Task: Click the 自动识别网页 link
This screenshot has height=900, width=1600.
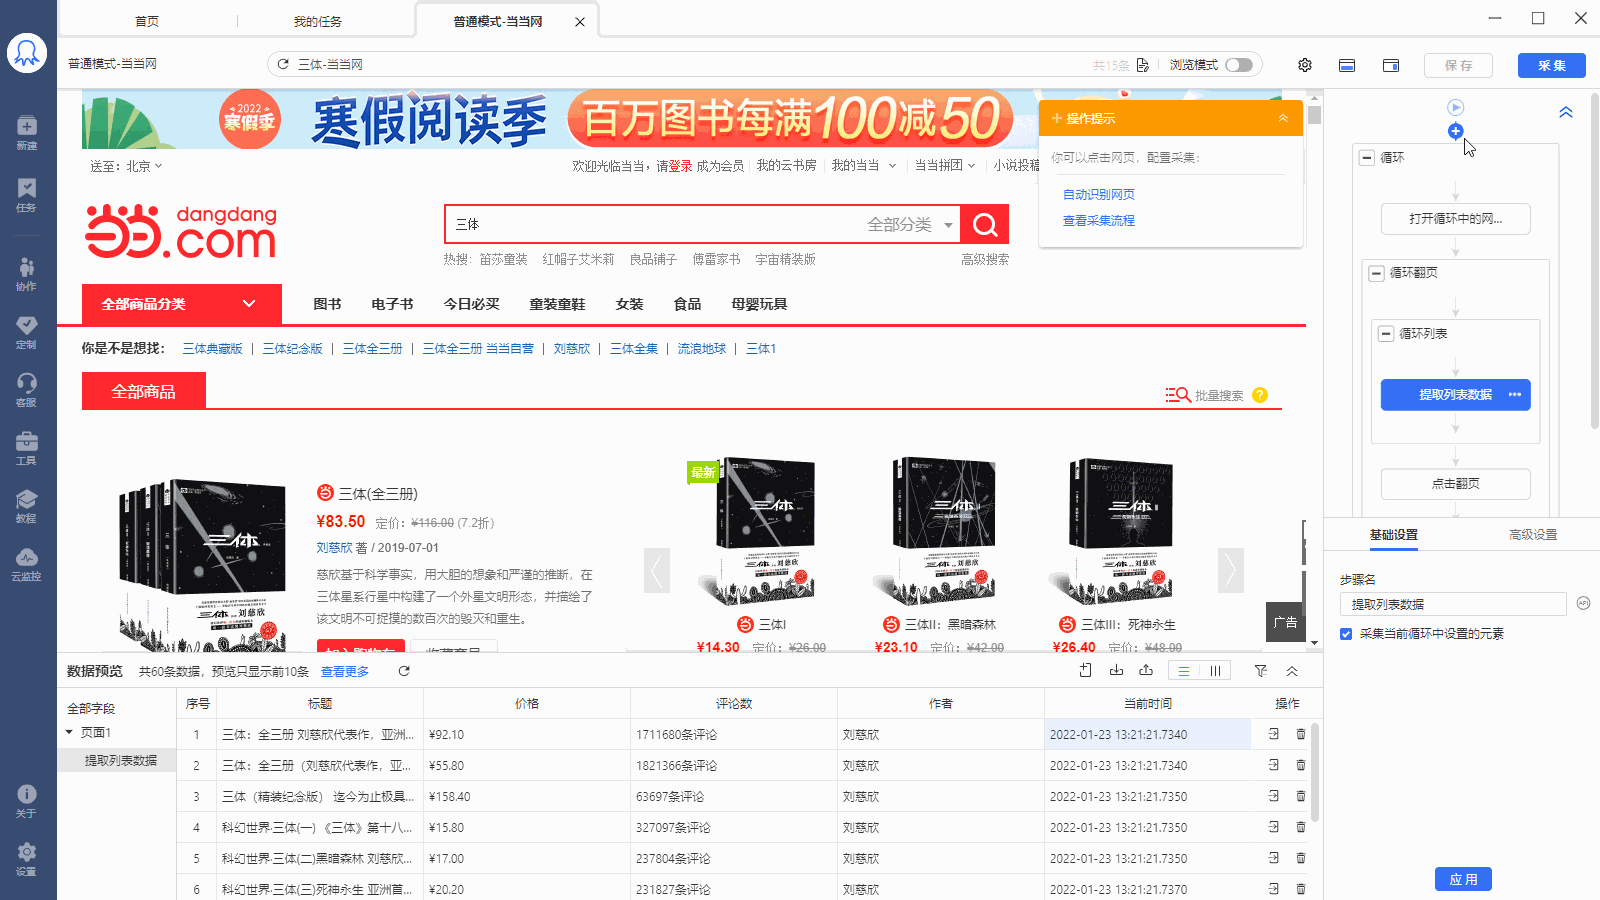Action: click(1099, 194)
